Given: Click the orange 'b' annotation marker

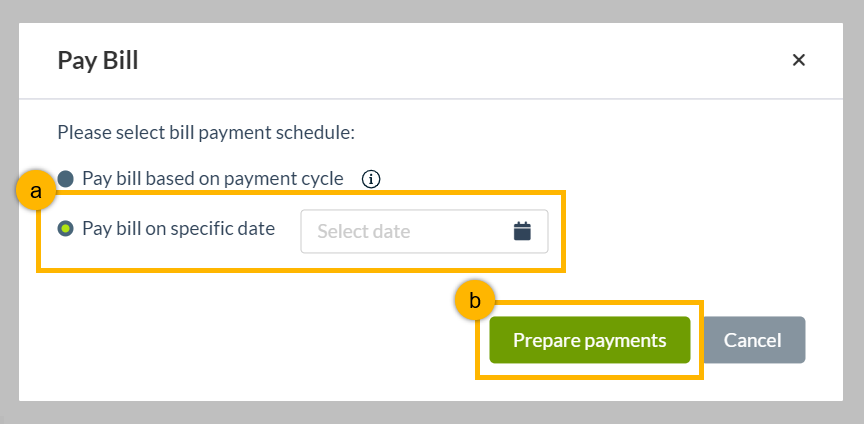Looking at the screenshot, I should (474, 301).
